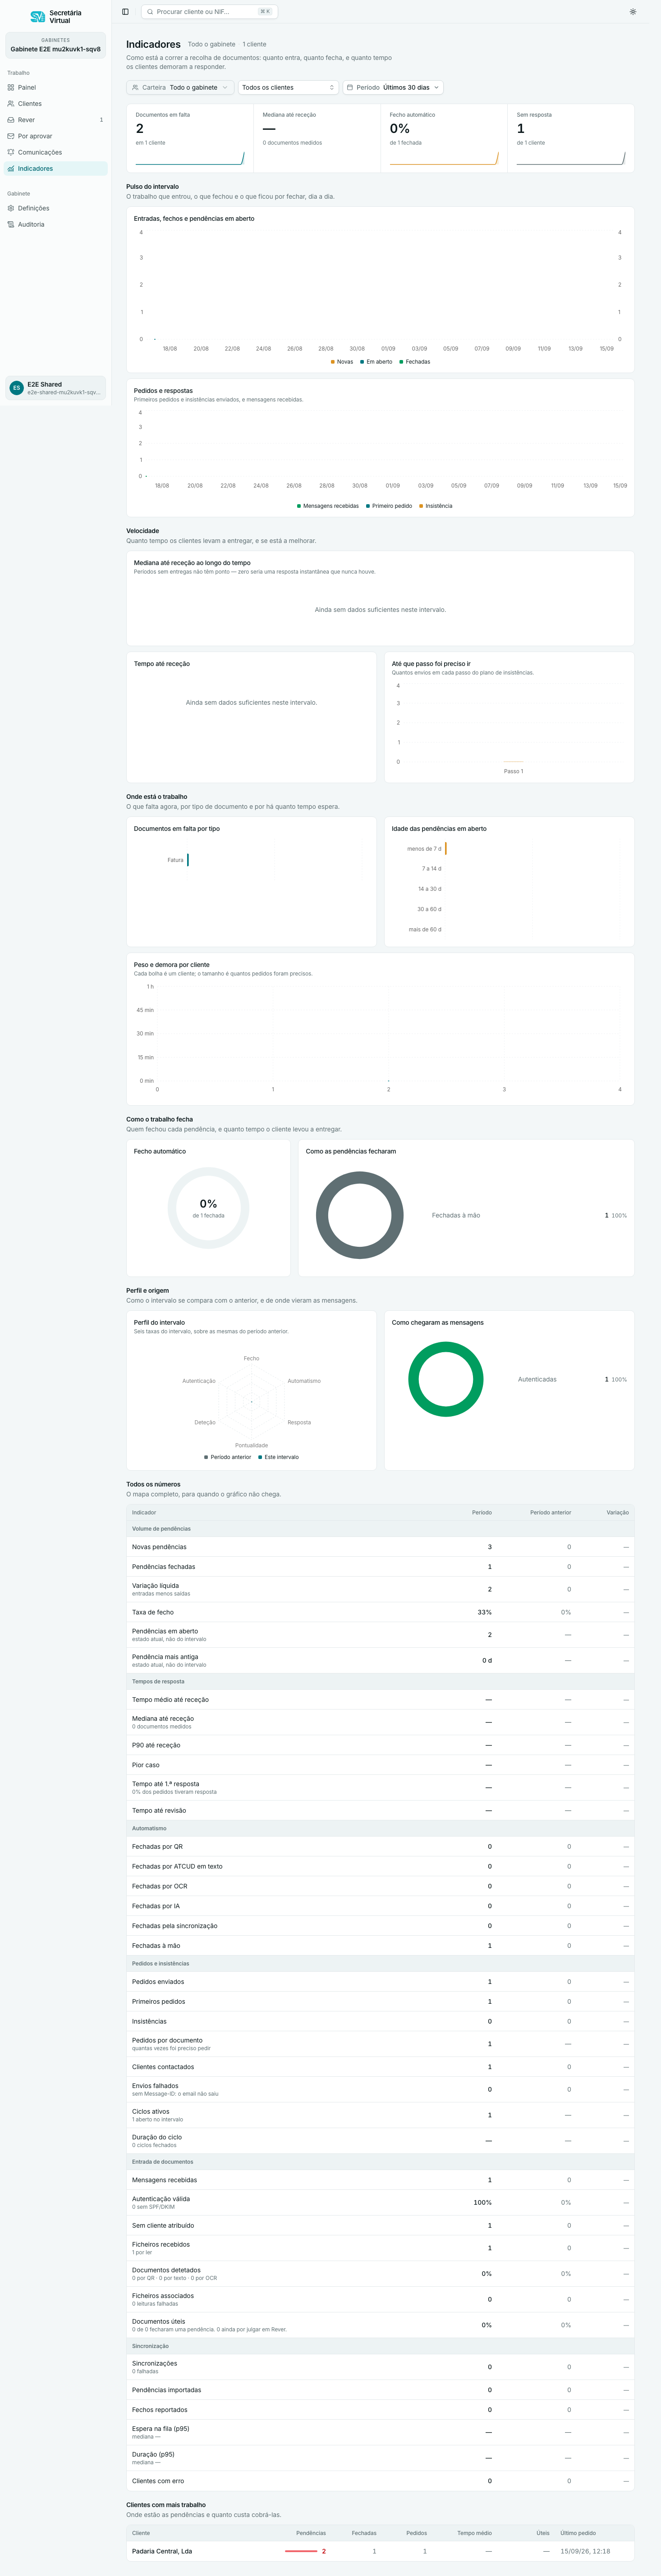
Task: Open Definições under Gabinete
Action: pyautogui.click(x=55, y=208)
